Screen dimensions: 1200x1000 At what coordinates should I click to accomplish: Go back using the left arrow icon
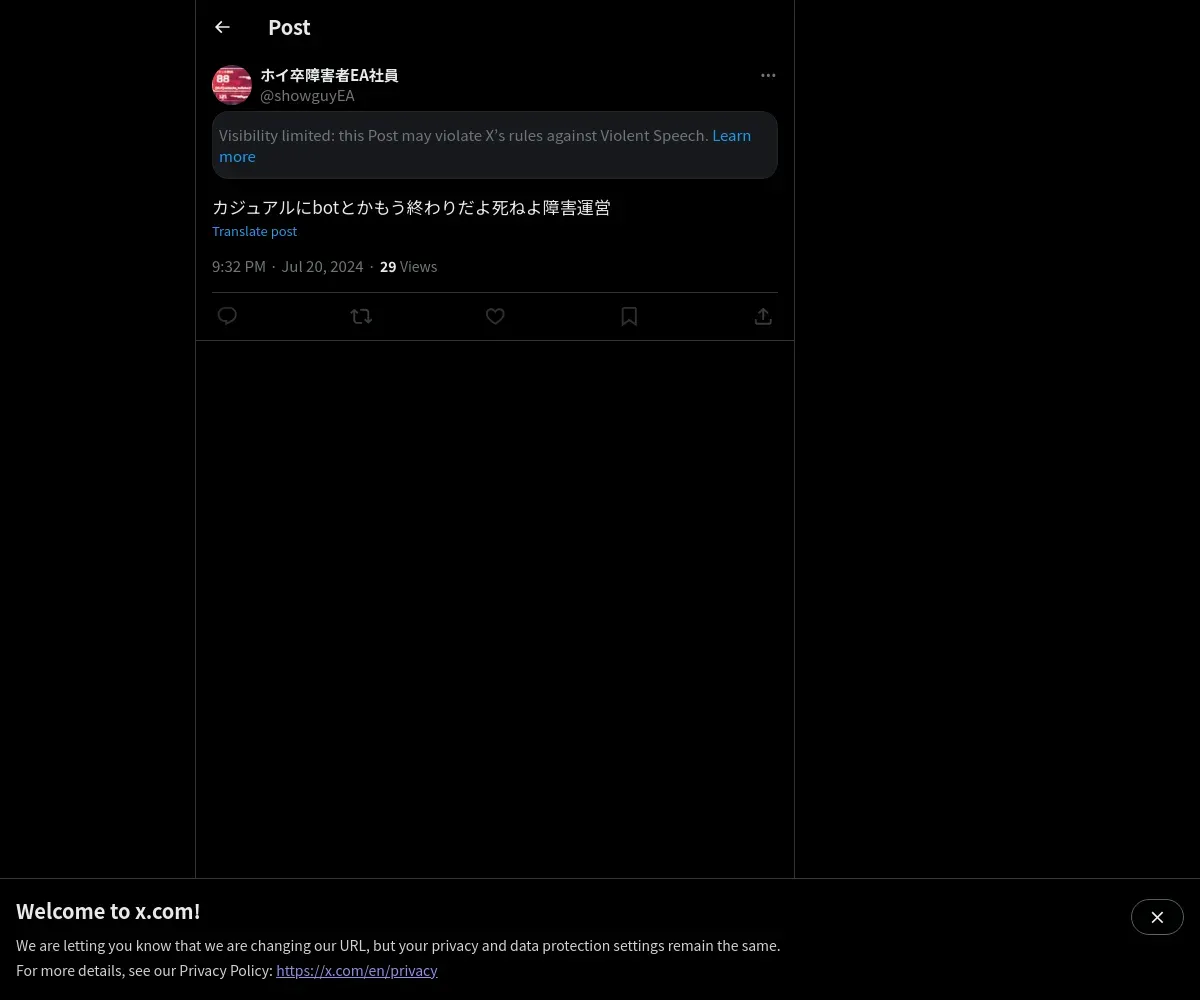click(223, 28)
